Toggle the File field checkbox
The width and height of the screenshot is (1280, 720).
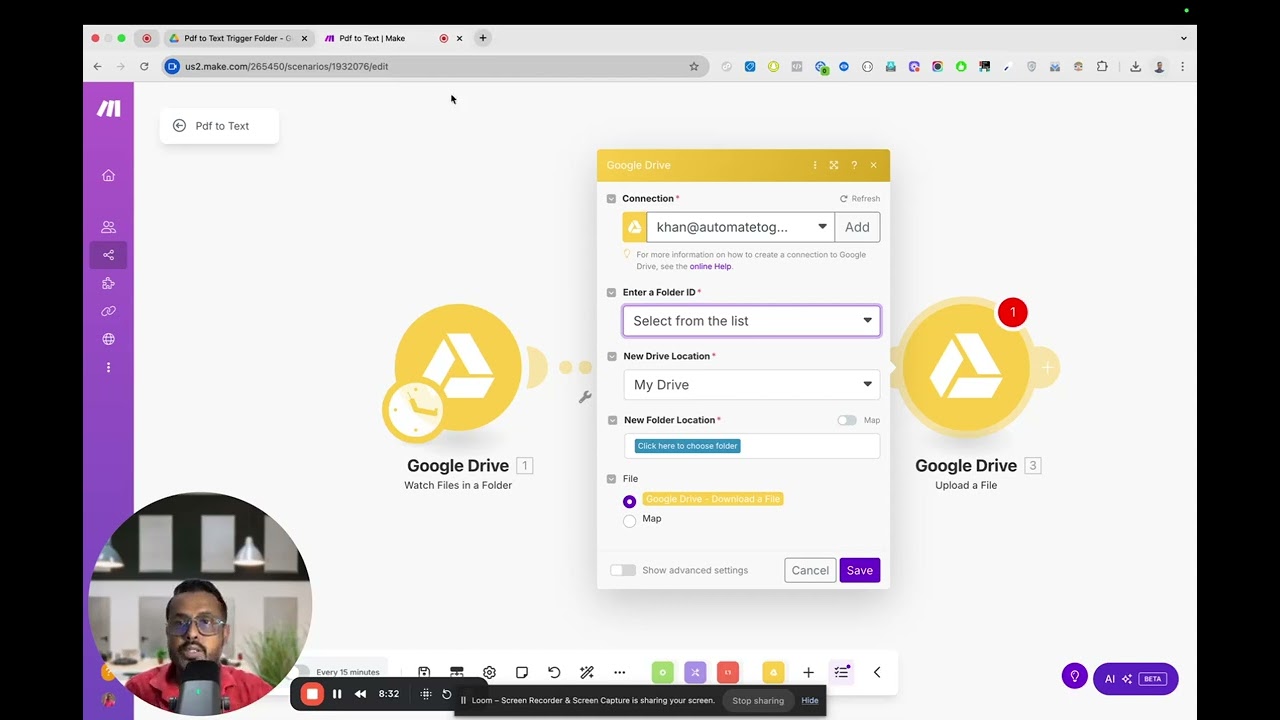[612, 479]
